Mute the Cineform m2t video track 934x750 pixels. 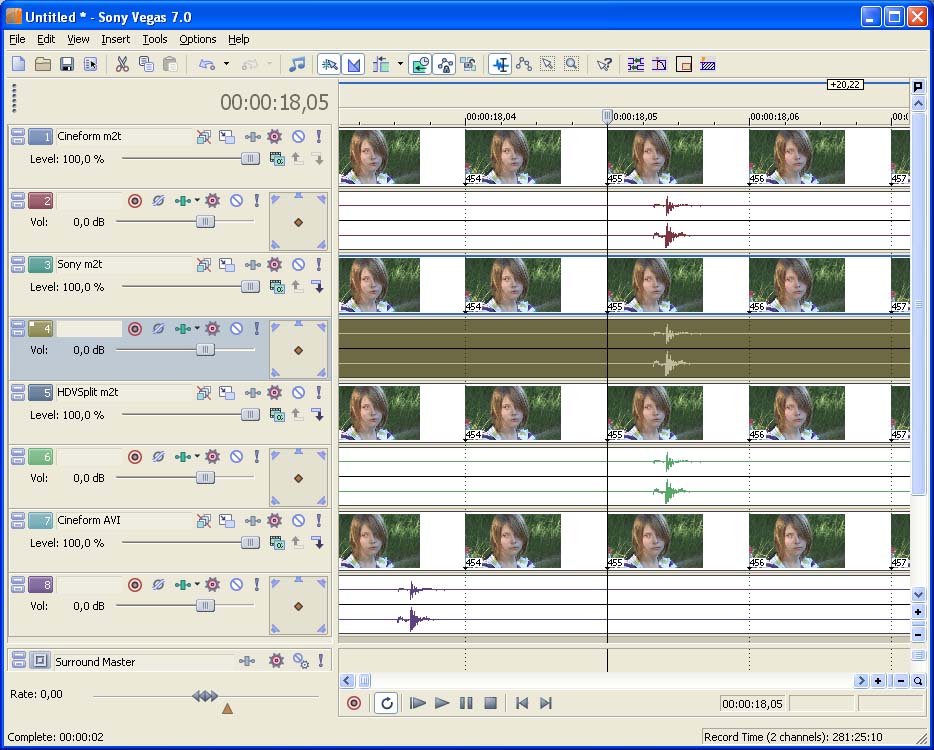coord(298,136)
